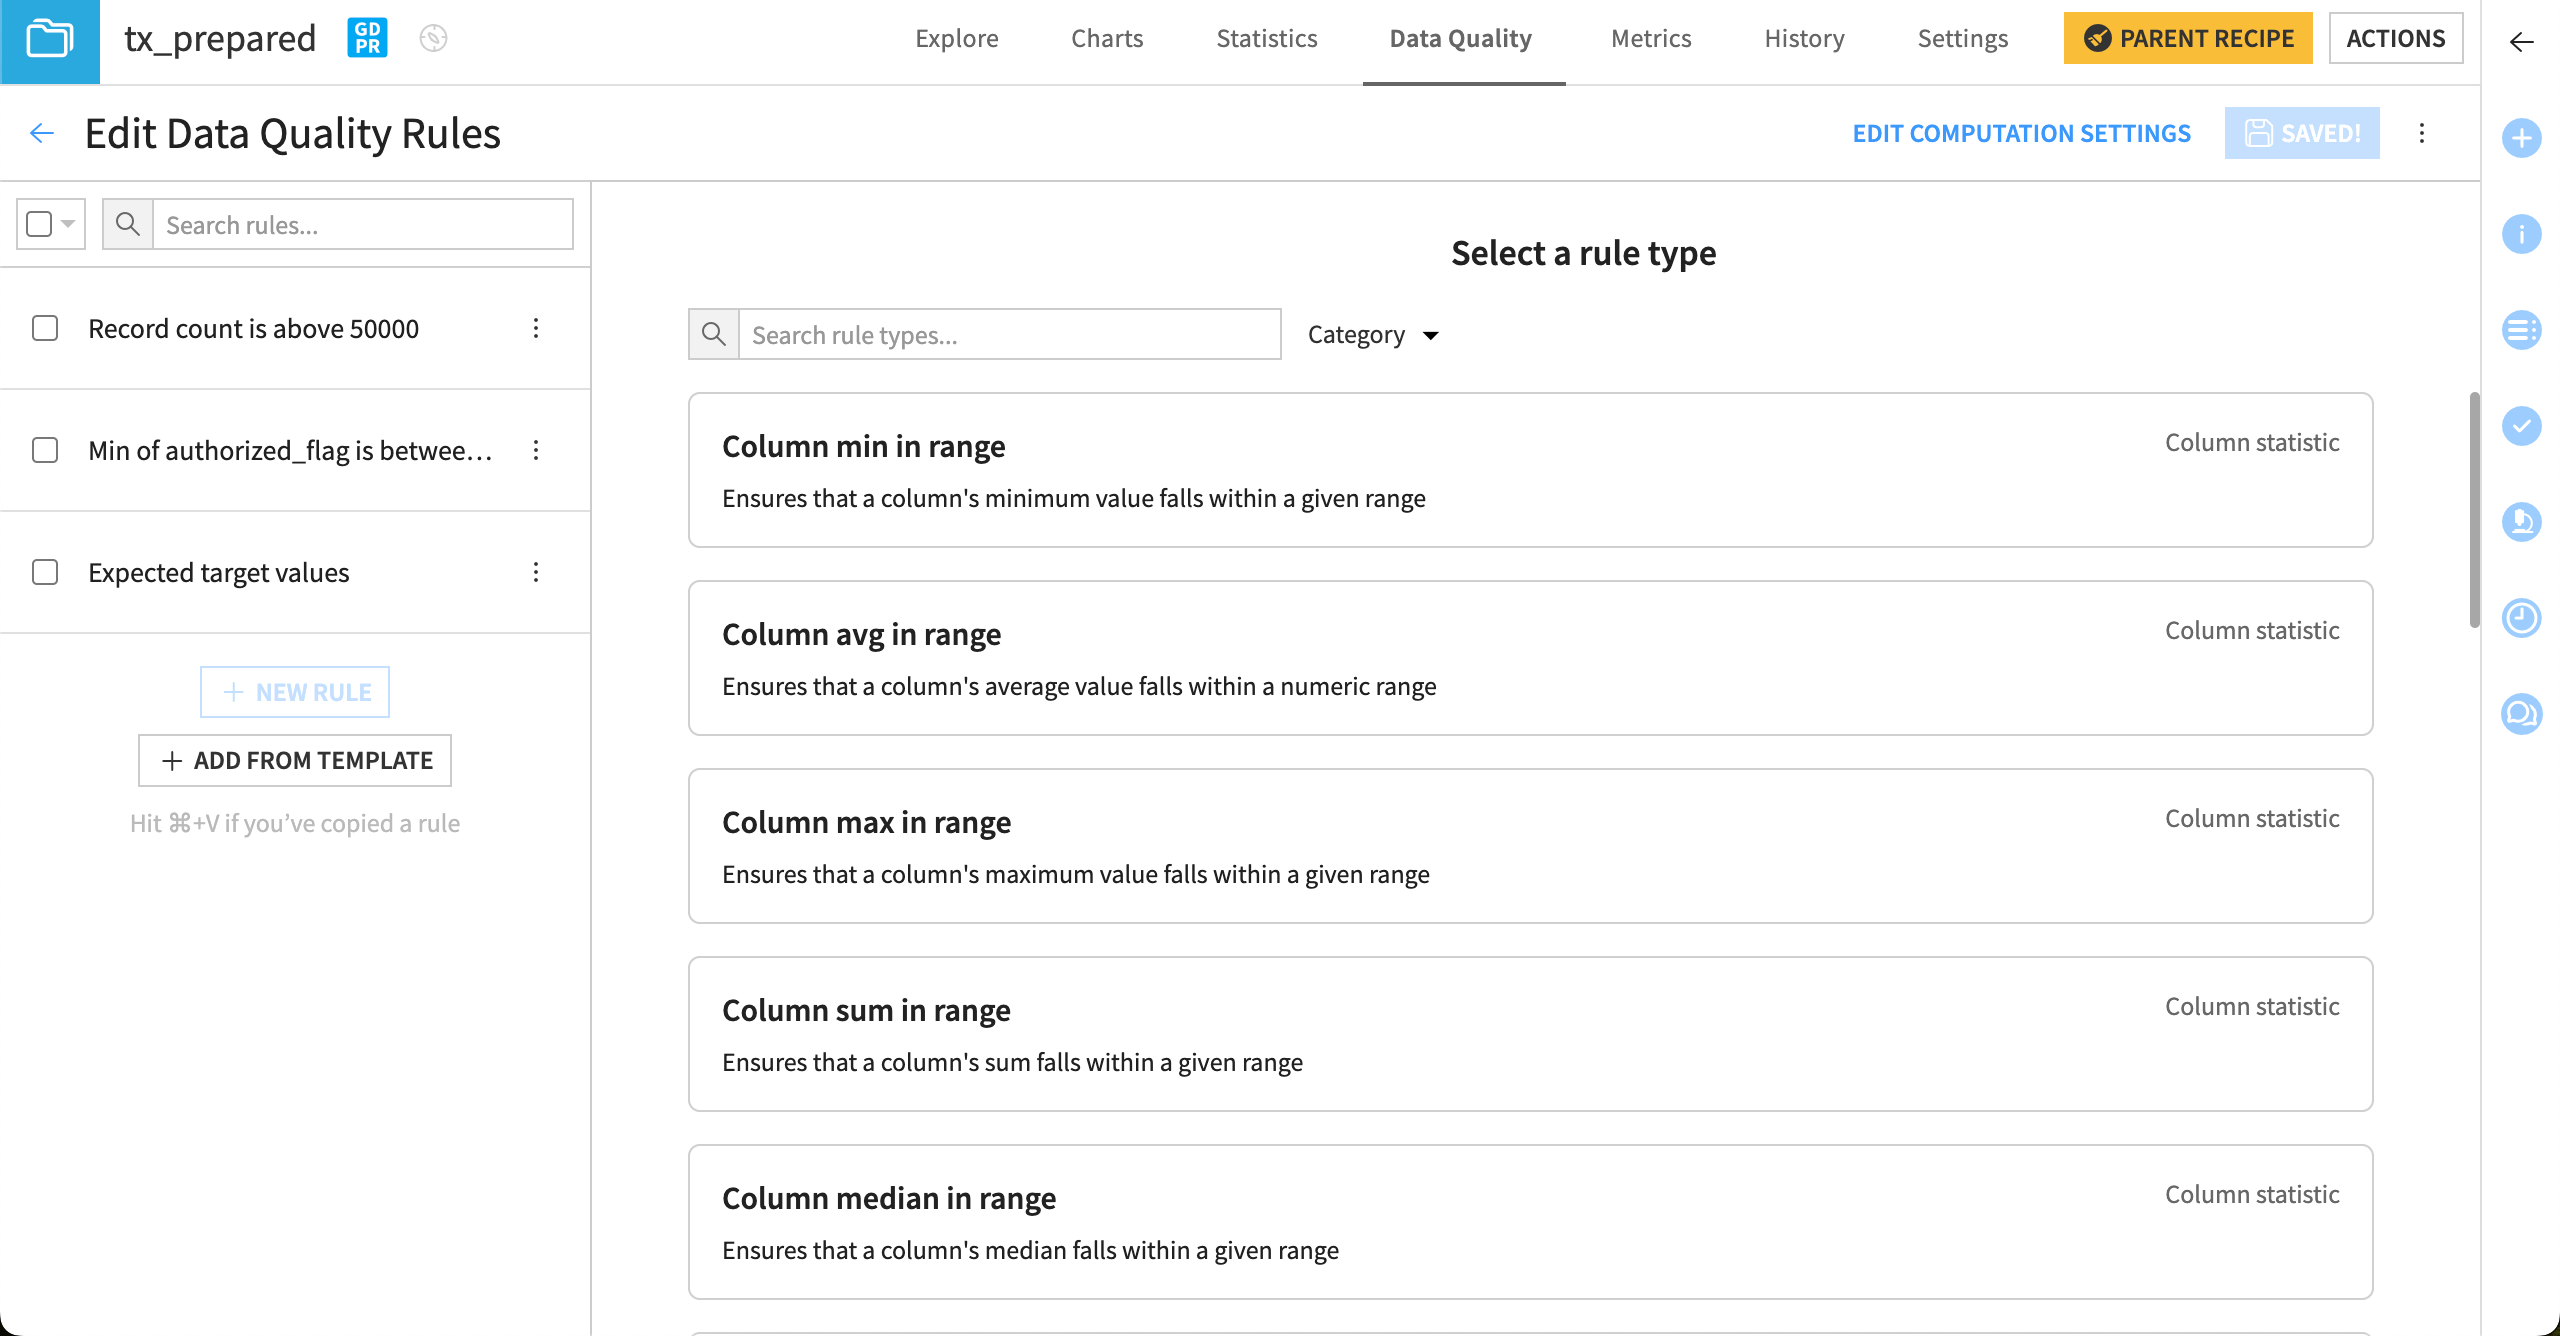This screenshot has width=2560, height=1336.
Task: Click the three-dot menu beside Record count rule
Action: point(538,328)
